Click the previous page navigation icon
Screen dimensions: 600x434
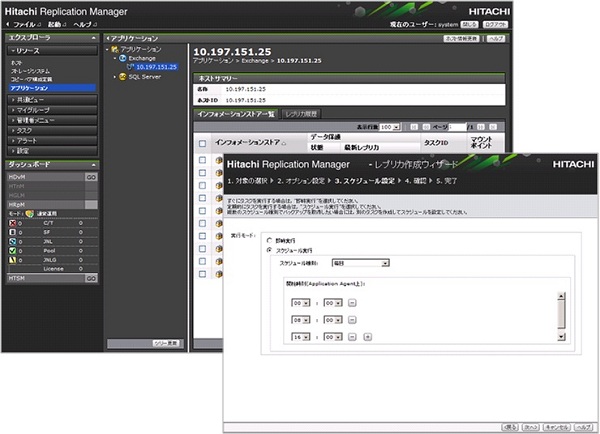point(426,127)
